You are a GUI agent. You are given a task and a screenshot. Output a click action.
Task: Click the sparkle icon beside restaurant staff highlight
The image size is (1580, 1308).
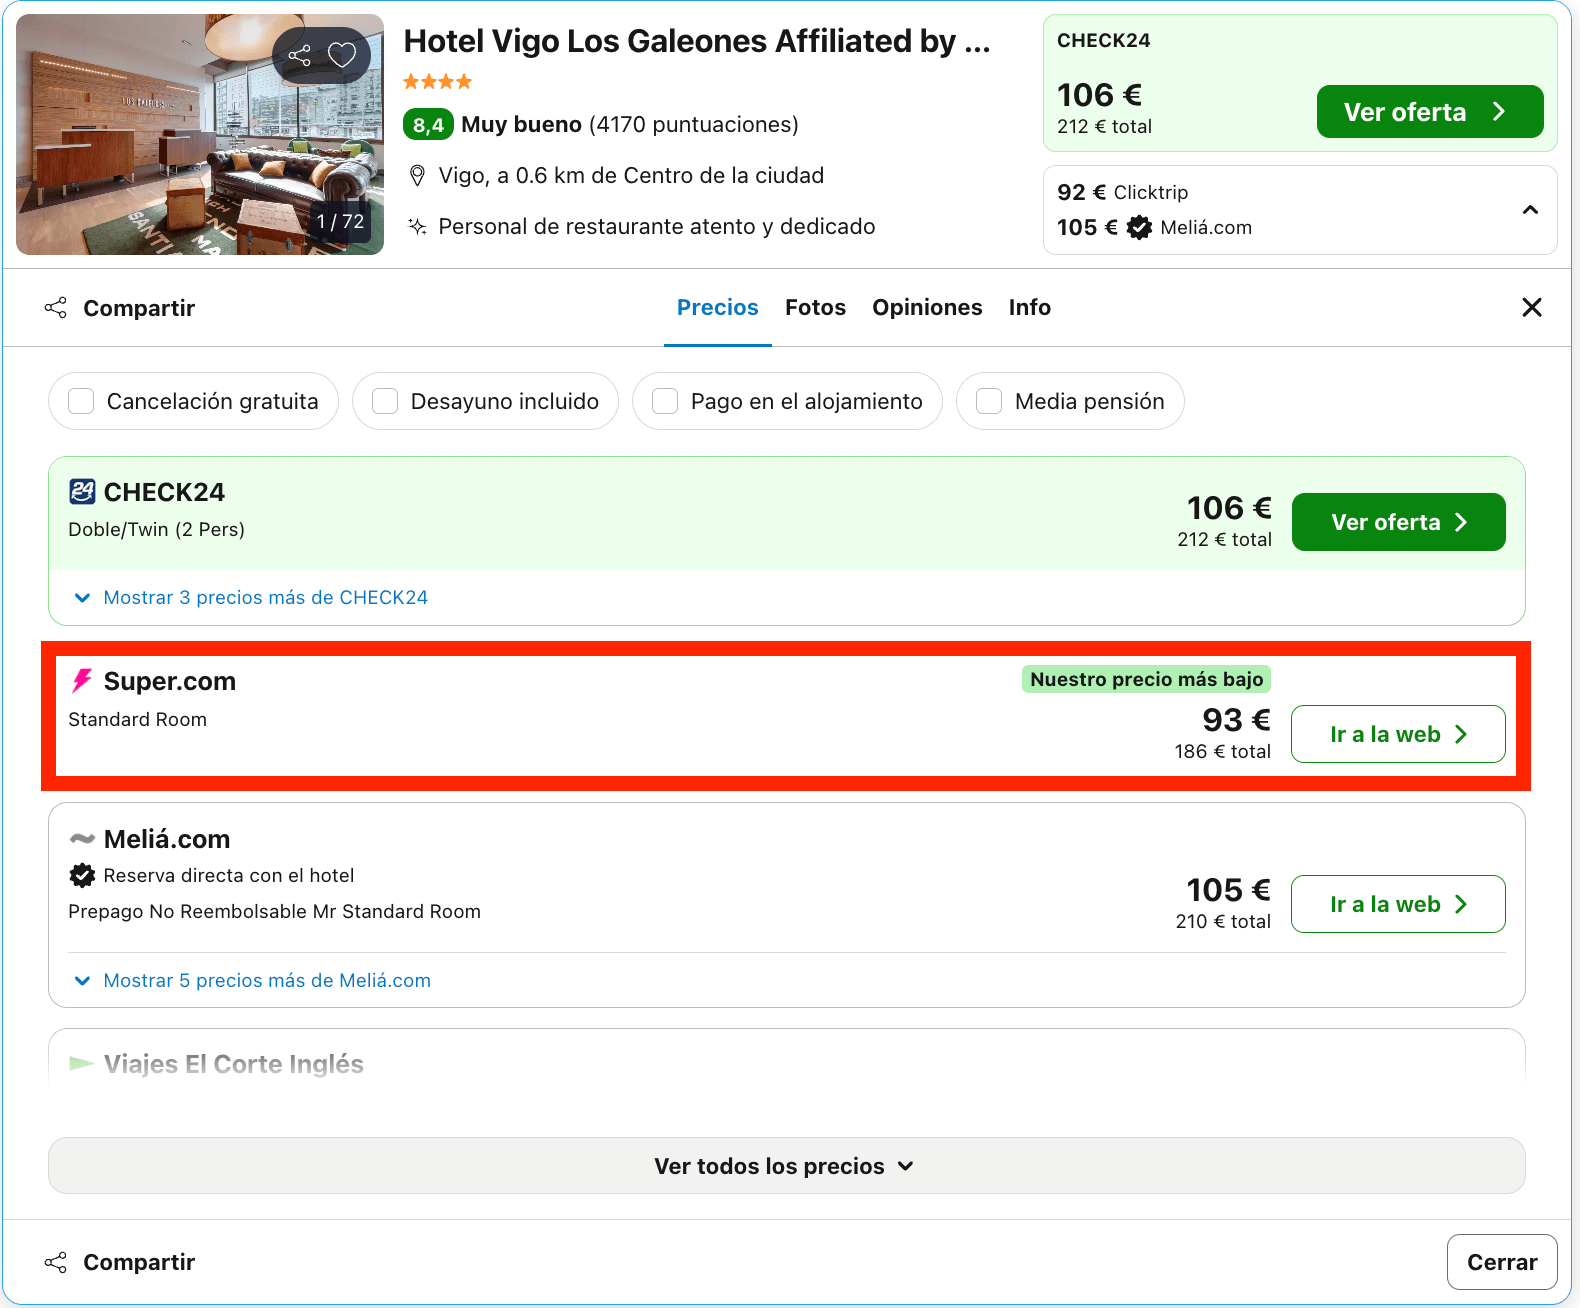[x=418, y=227]
